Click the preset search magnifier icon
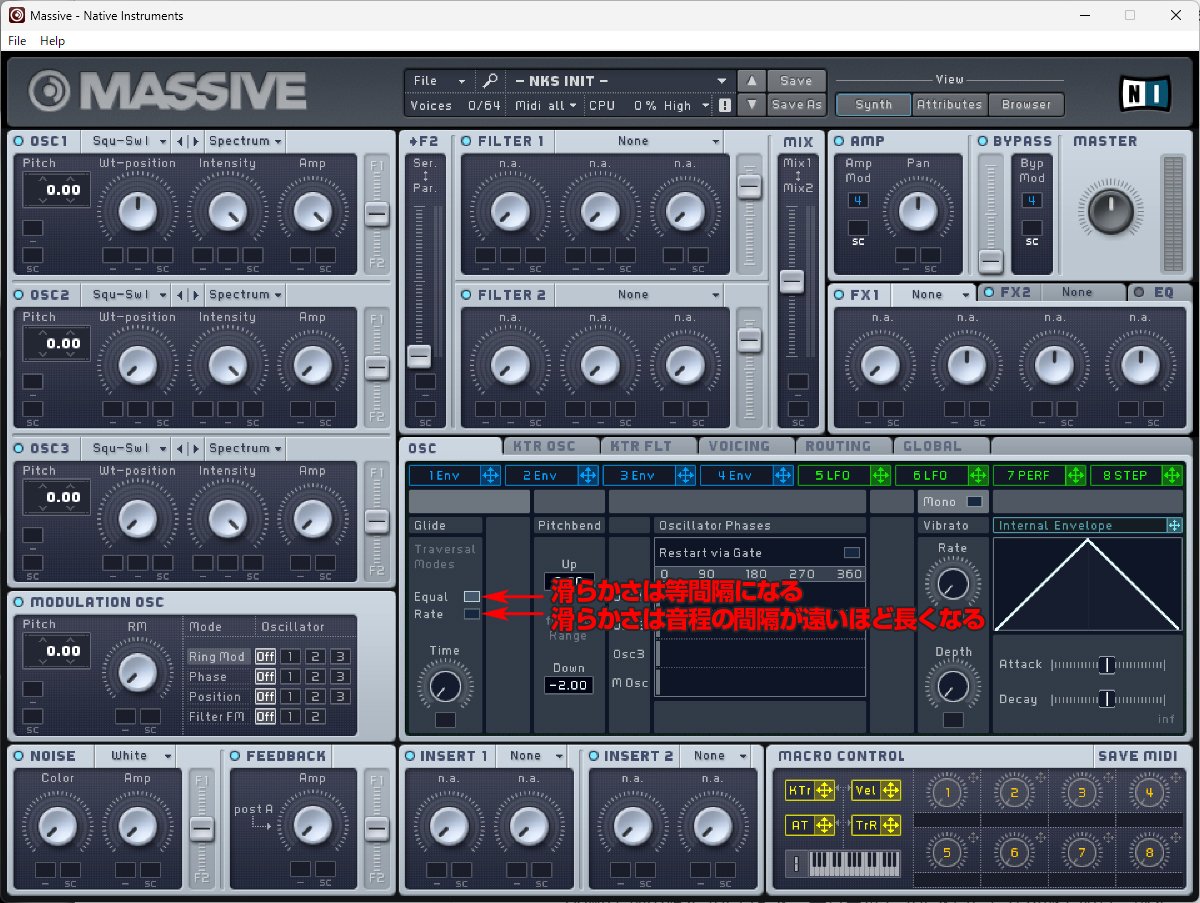1200x903 pixels. [489, 81]
